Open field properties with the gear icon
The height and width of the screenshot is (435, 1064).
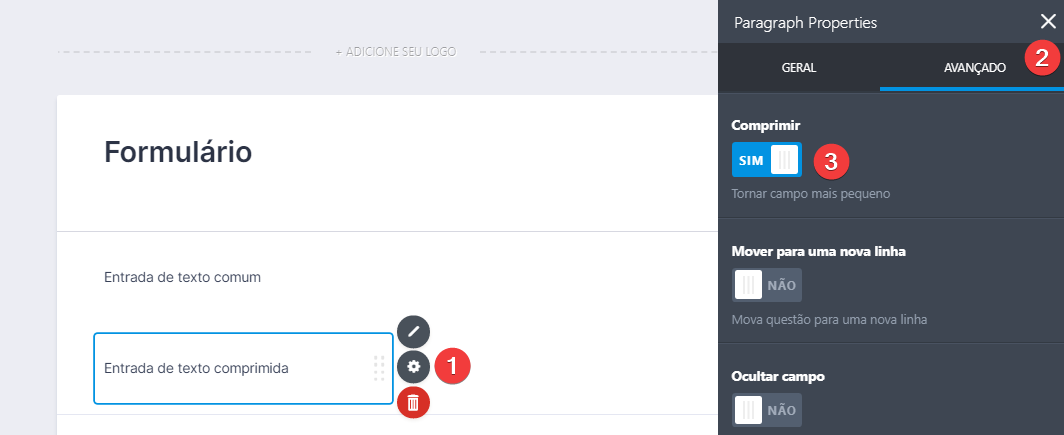(x=413, y=367)
